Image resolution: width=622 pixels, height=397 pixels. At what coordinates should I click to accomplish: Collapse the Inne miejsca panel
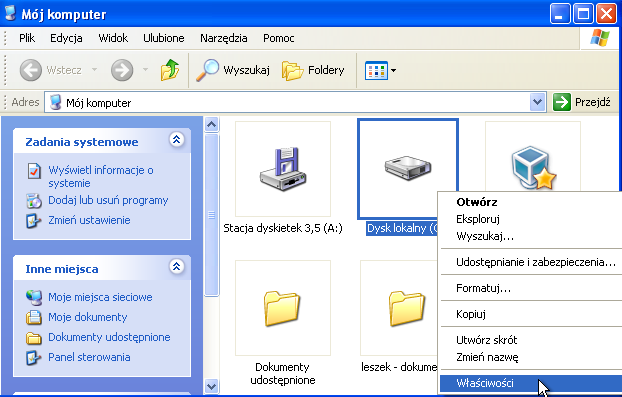point(177,267)
